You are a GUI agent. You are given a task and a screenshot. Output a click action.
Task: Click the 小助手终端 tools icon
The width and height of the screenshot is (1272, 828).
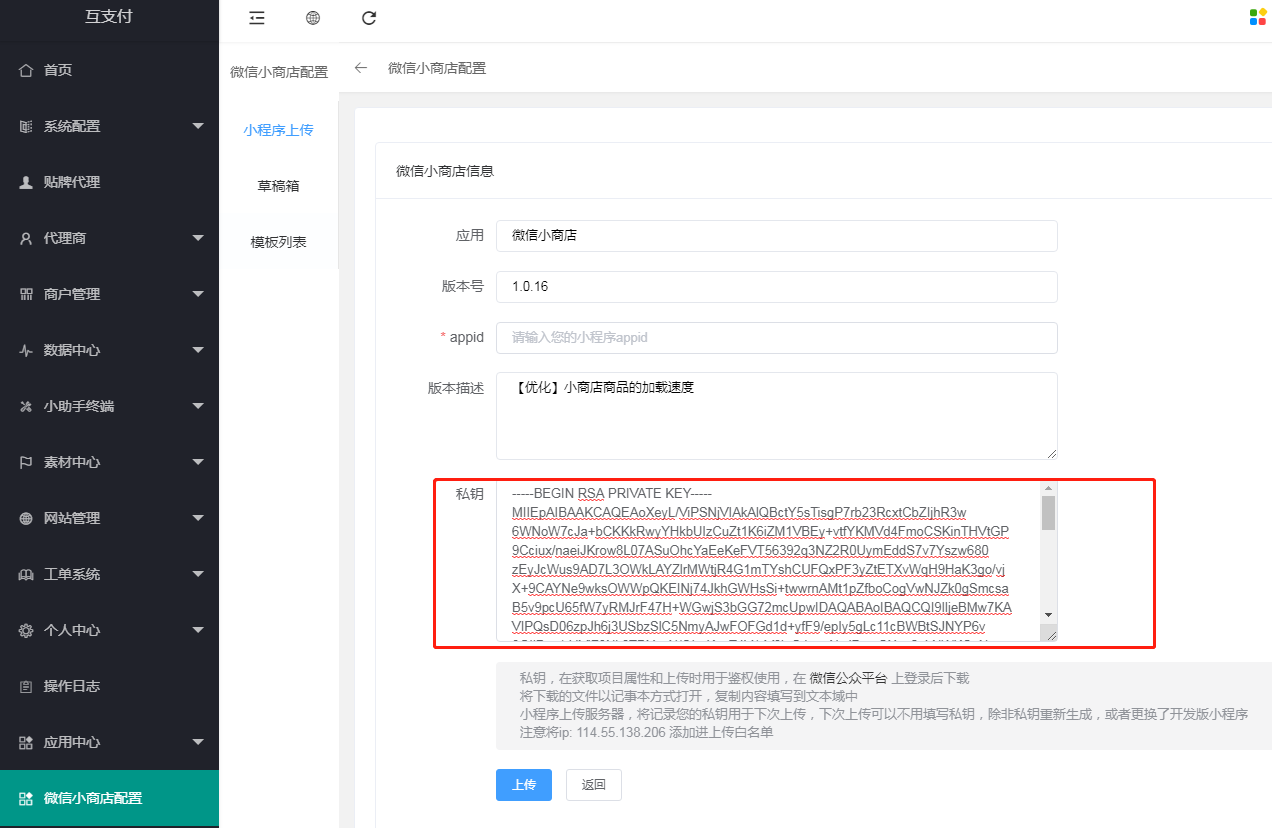tap(26, 406)
